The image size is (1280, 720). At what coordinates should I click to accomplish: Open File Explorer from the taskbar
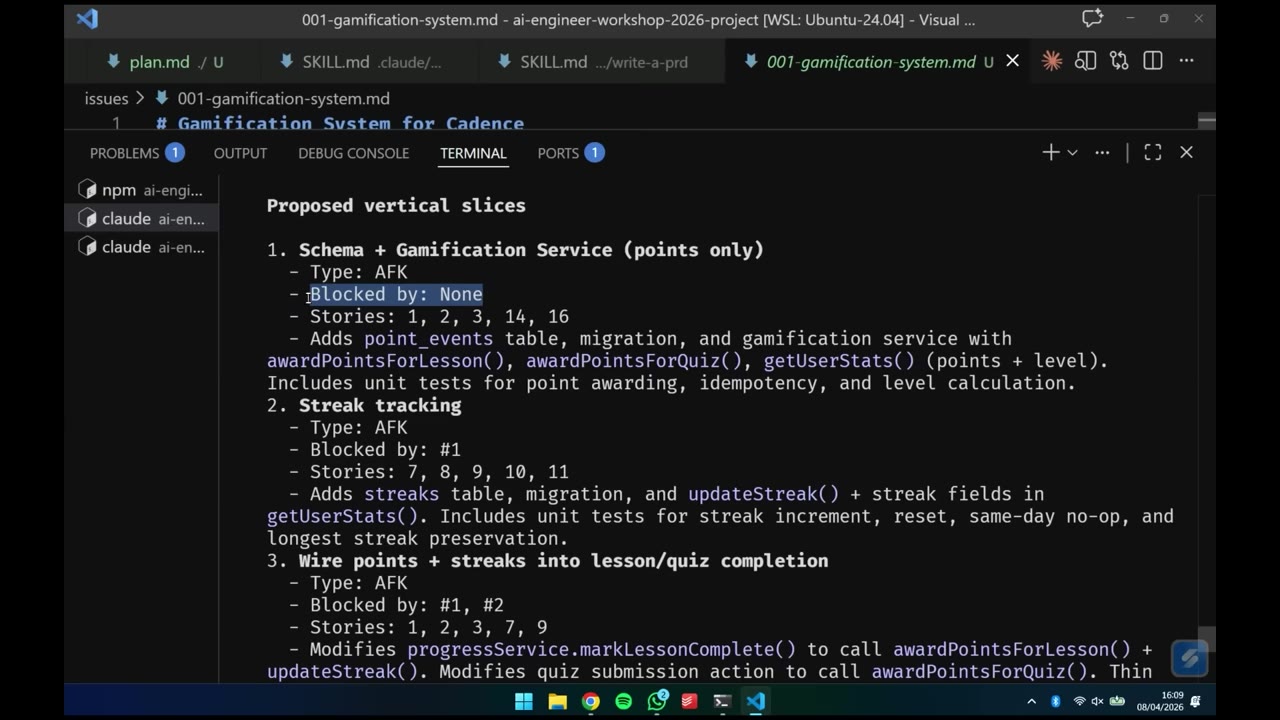pyautogui.click(x=557, y=701)
